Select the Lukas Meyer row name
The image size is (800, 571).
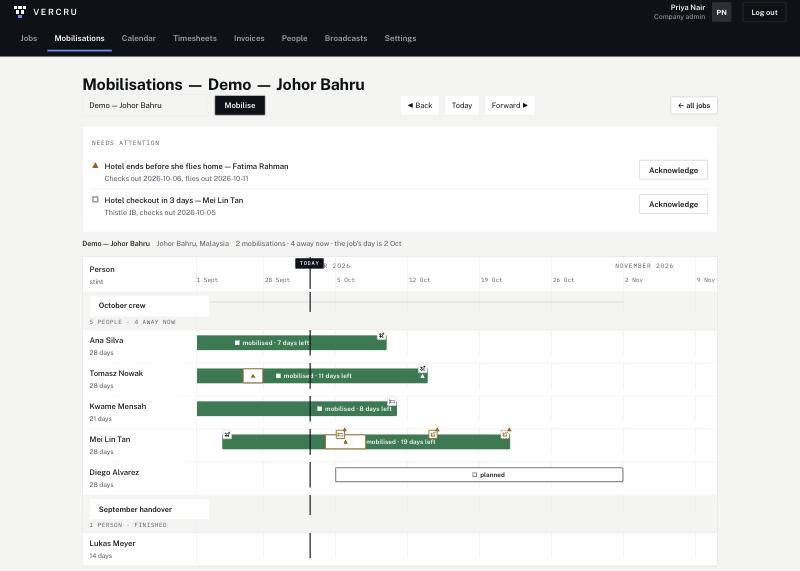112,543
